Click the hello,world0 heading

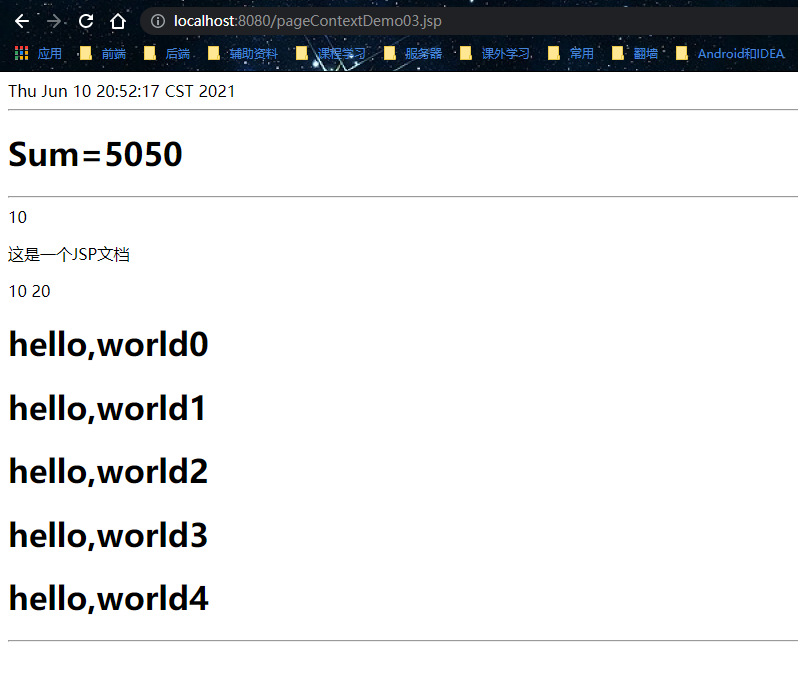tap(108, 345)
